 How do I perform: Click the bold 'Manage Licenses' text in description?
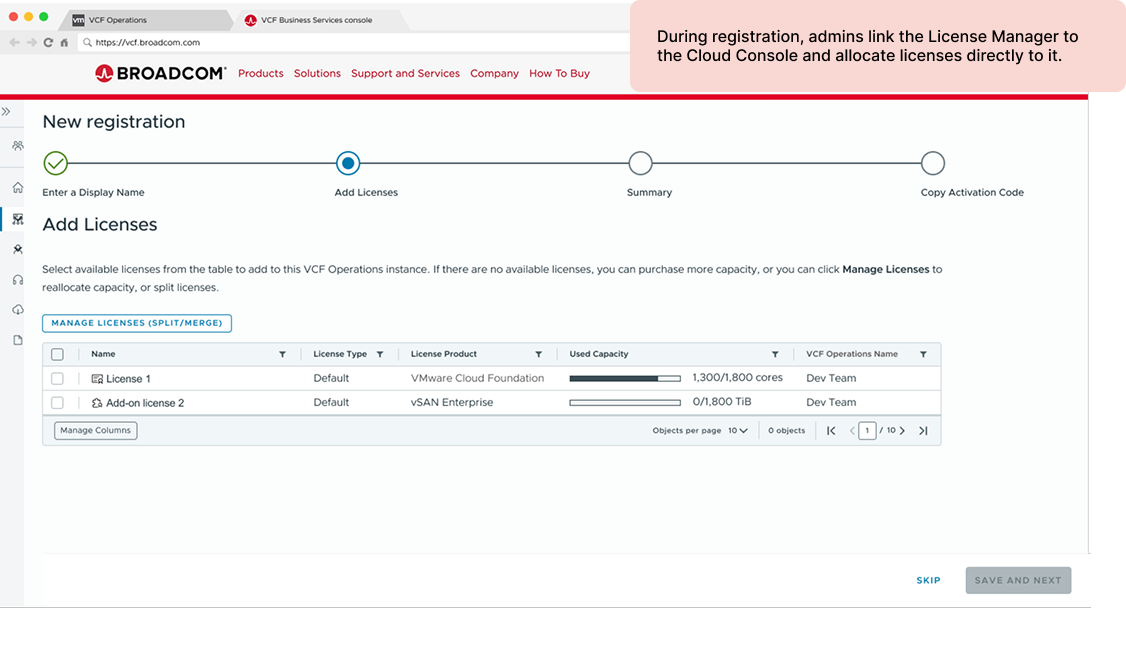click(x=885, y=269)
